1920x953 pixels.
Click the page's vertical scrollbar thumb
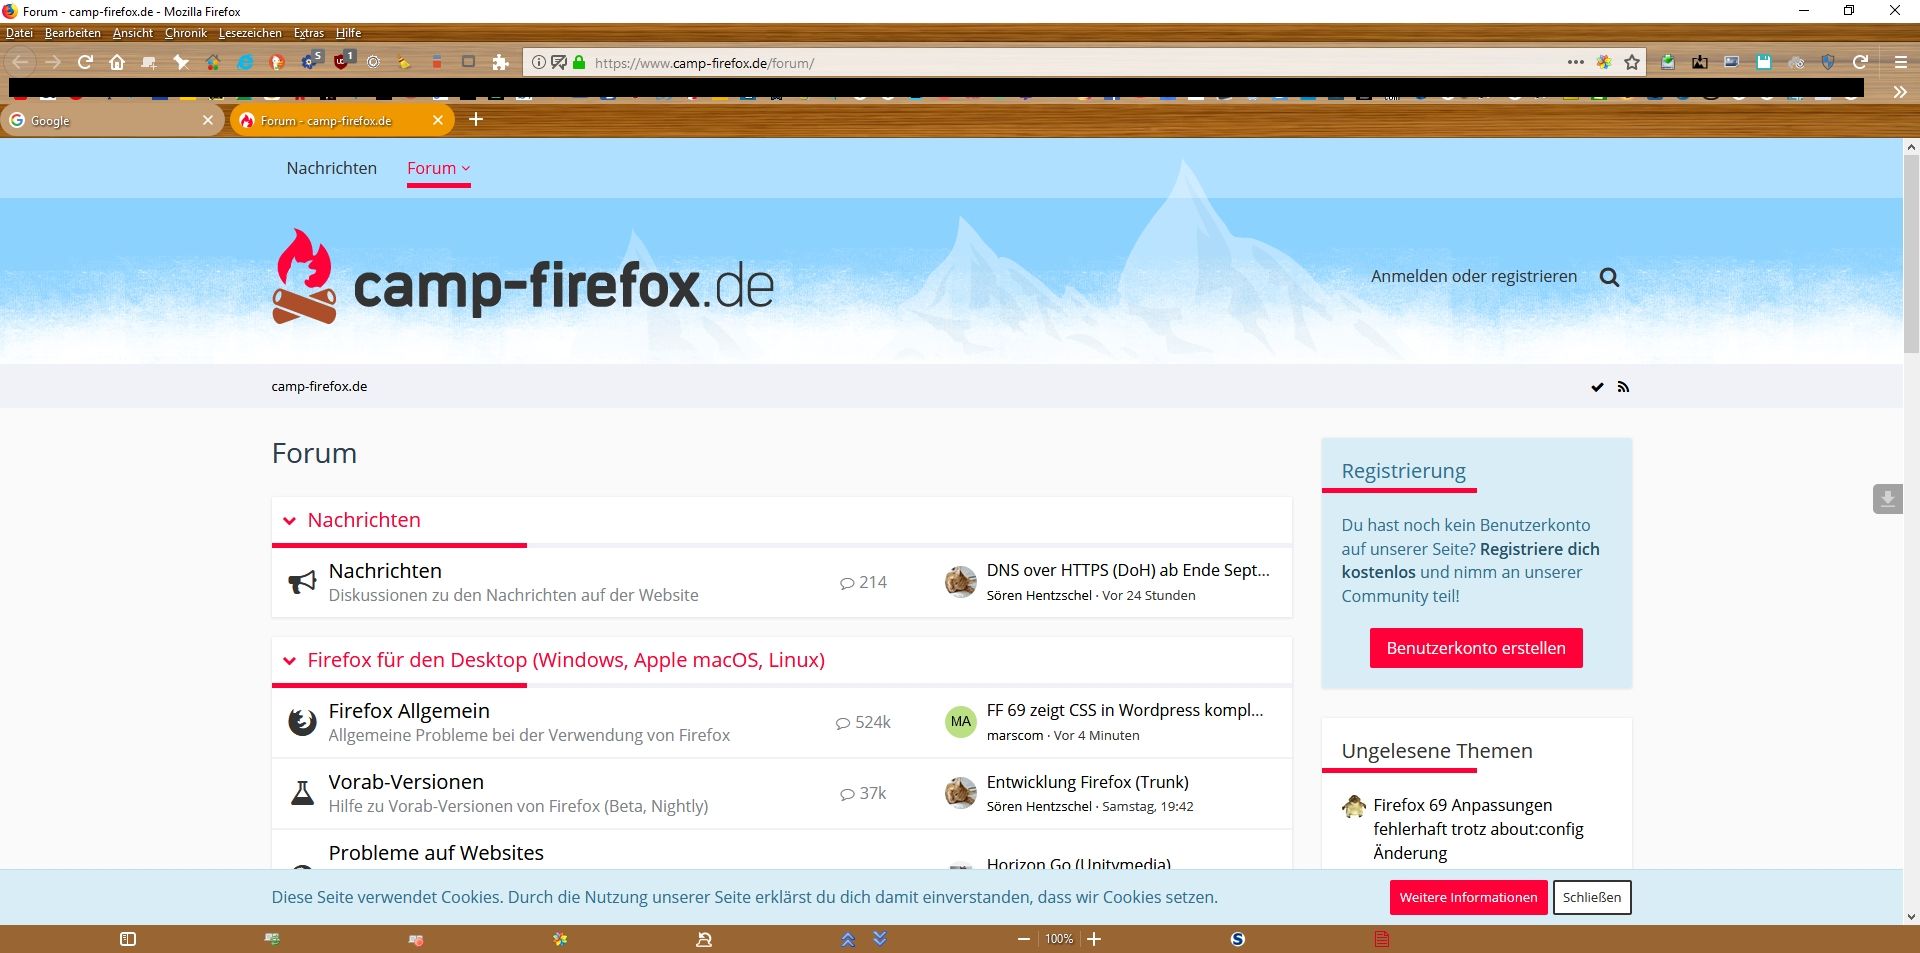pyautogui.click(x=1911, y=254)
